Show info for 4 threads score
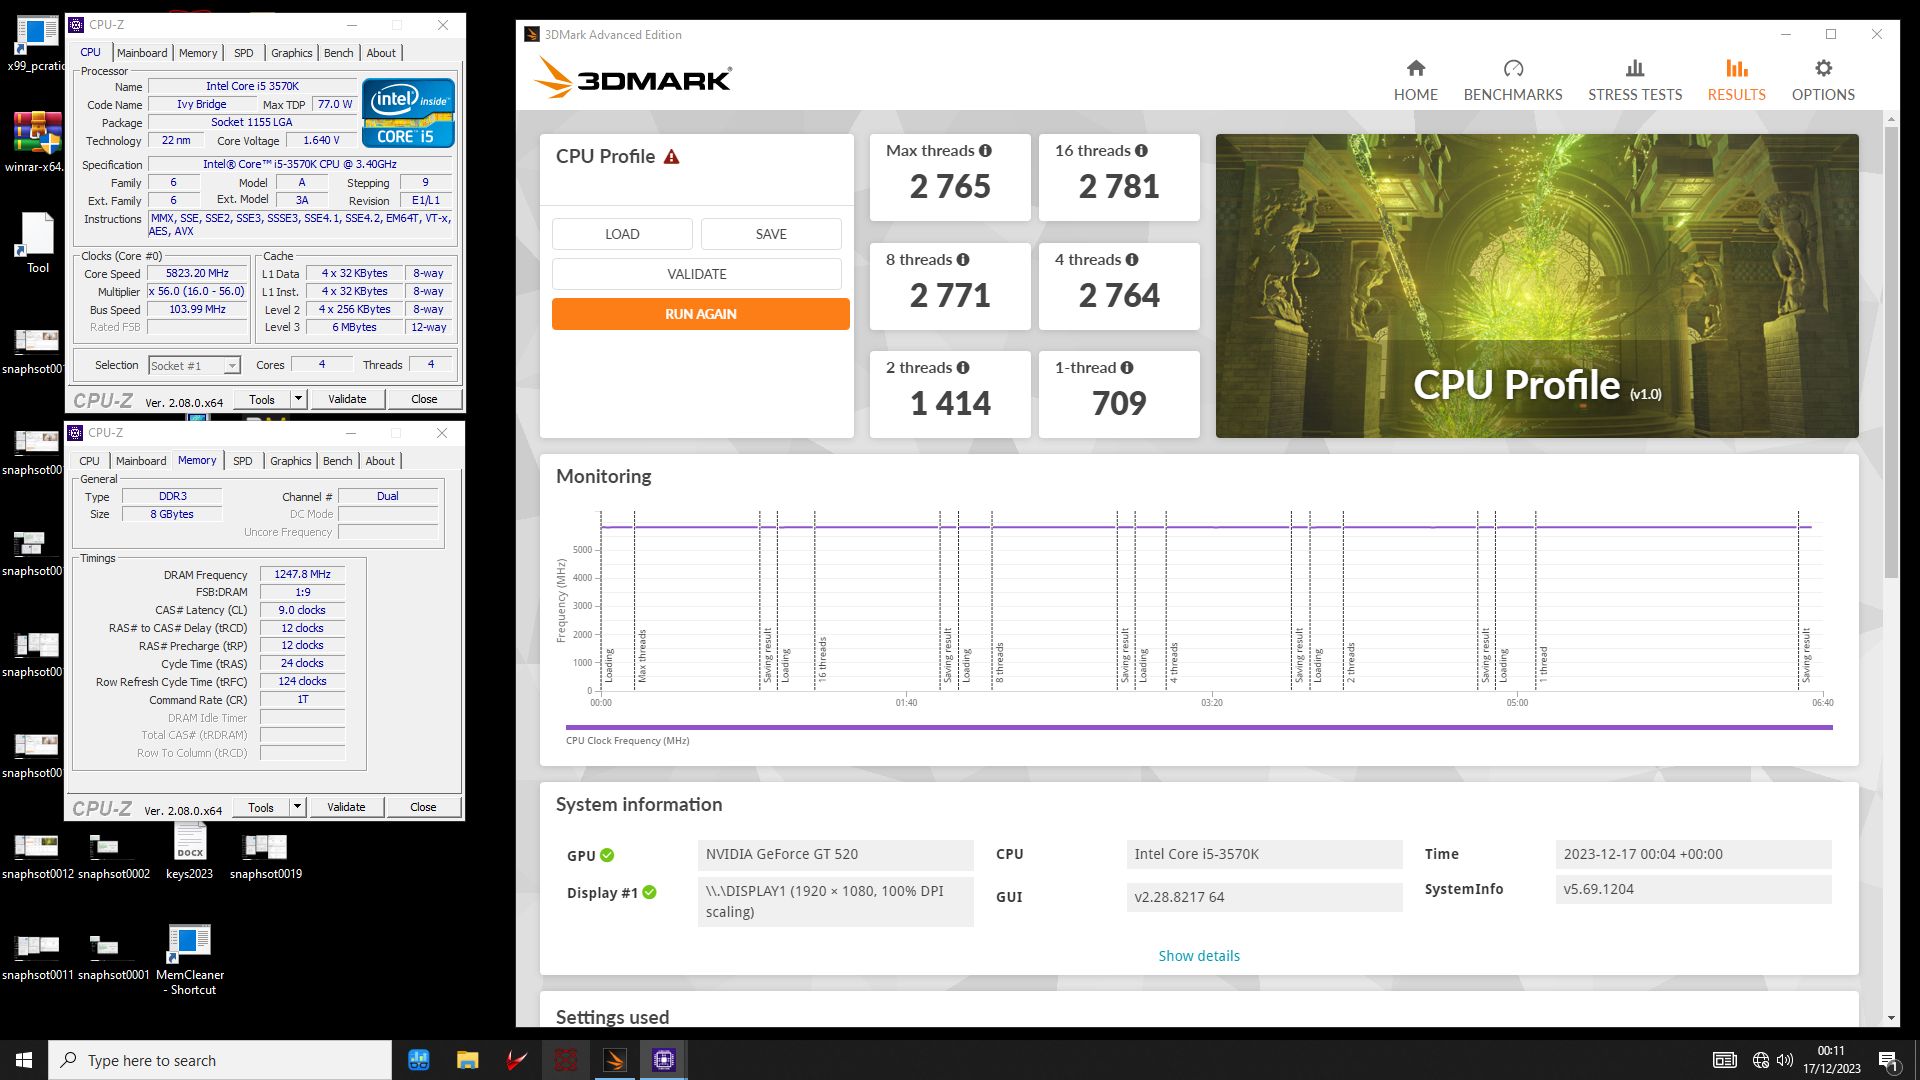 (x=1131, y=260)
